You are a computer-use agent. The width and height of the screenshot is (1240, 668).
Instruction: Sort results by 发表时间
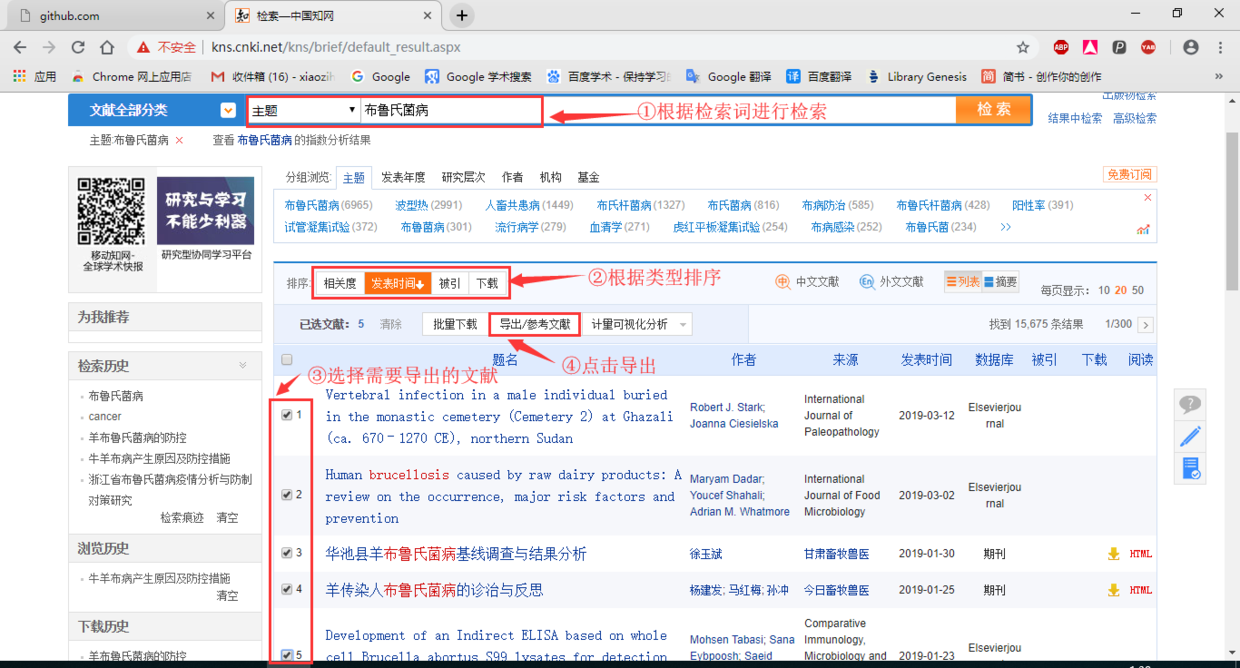pos(398,283)
